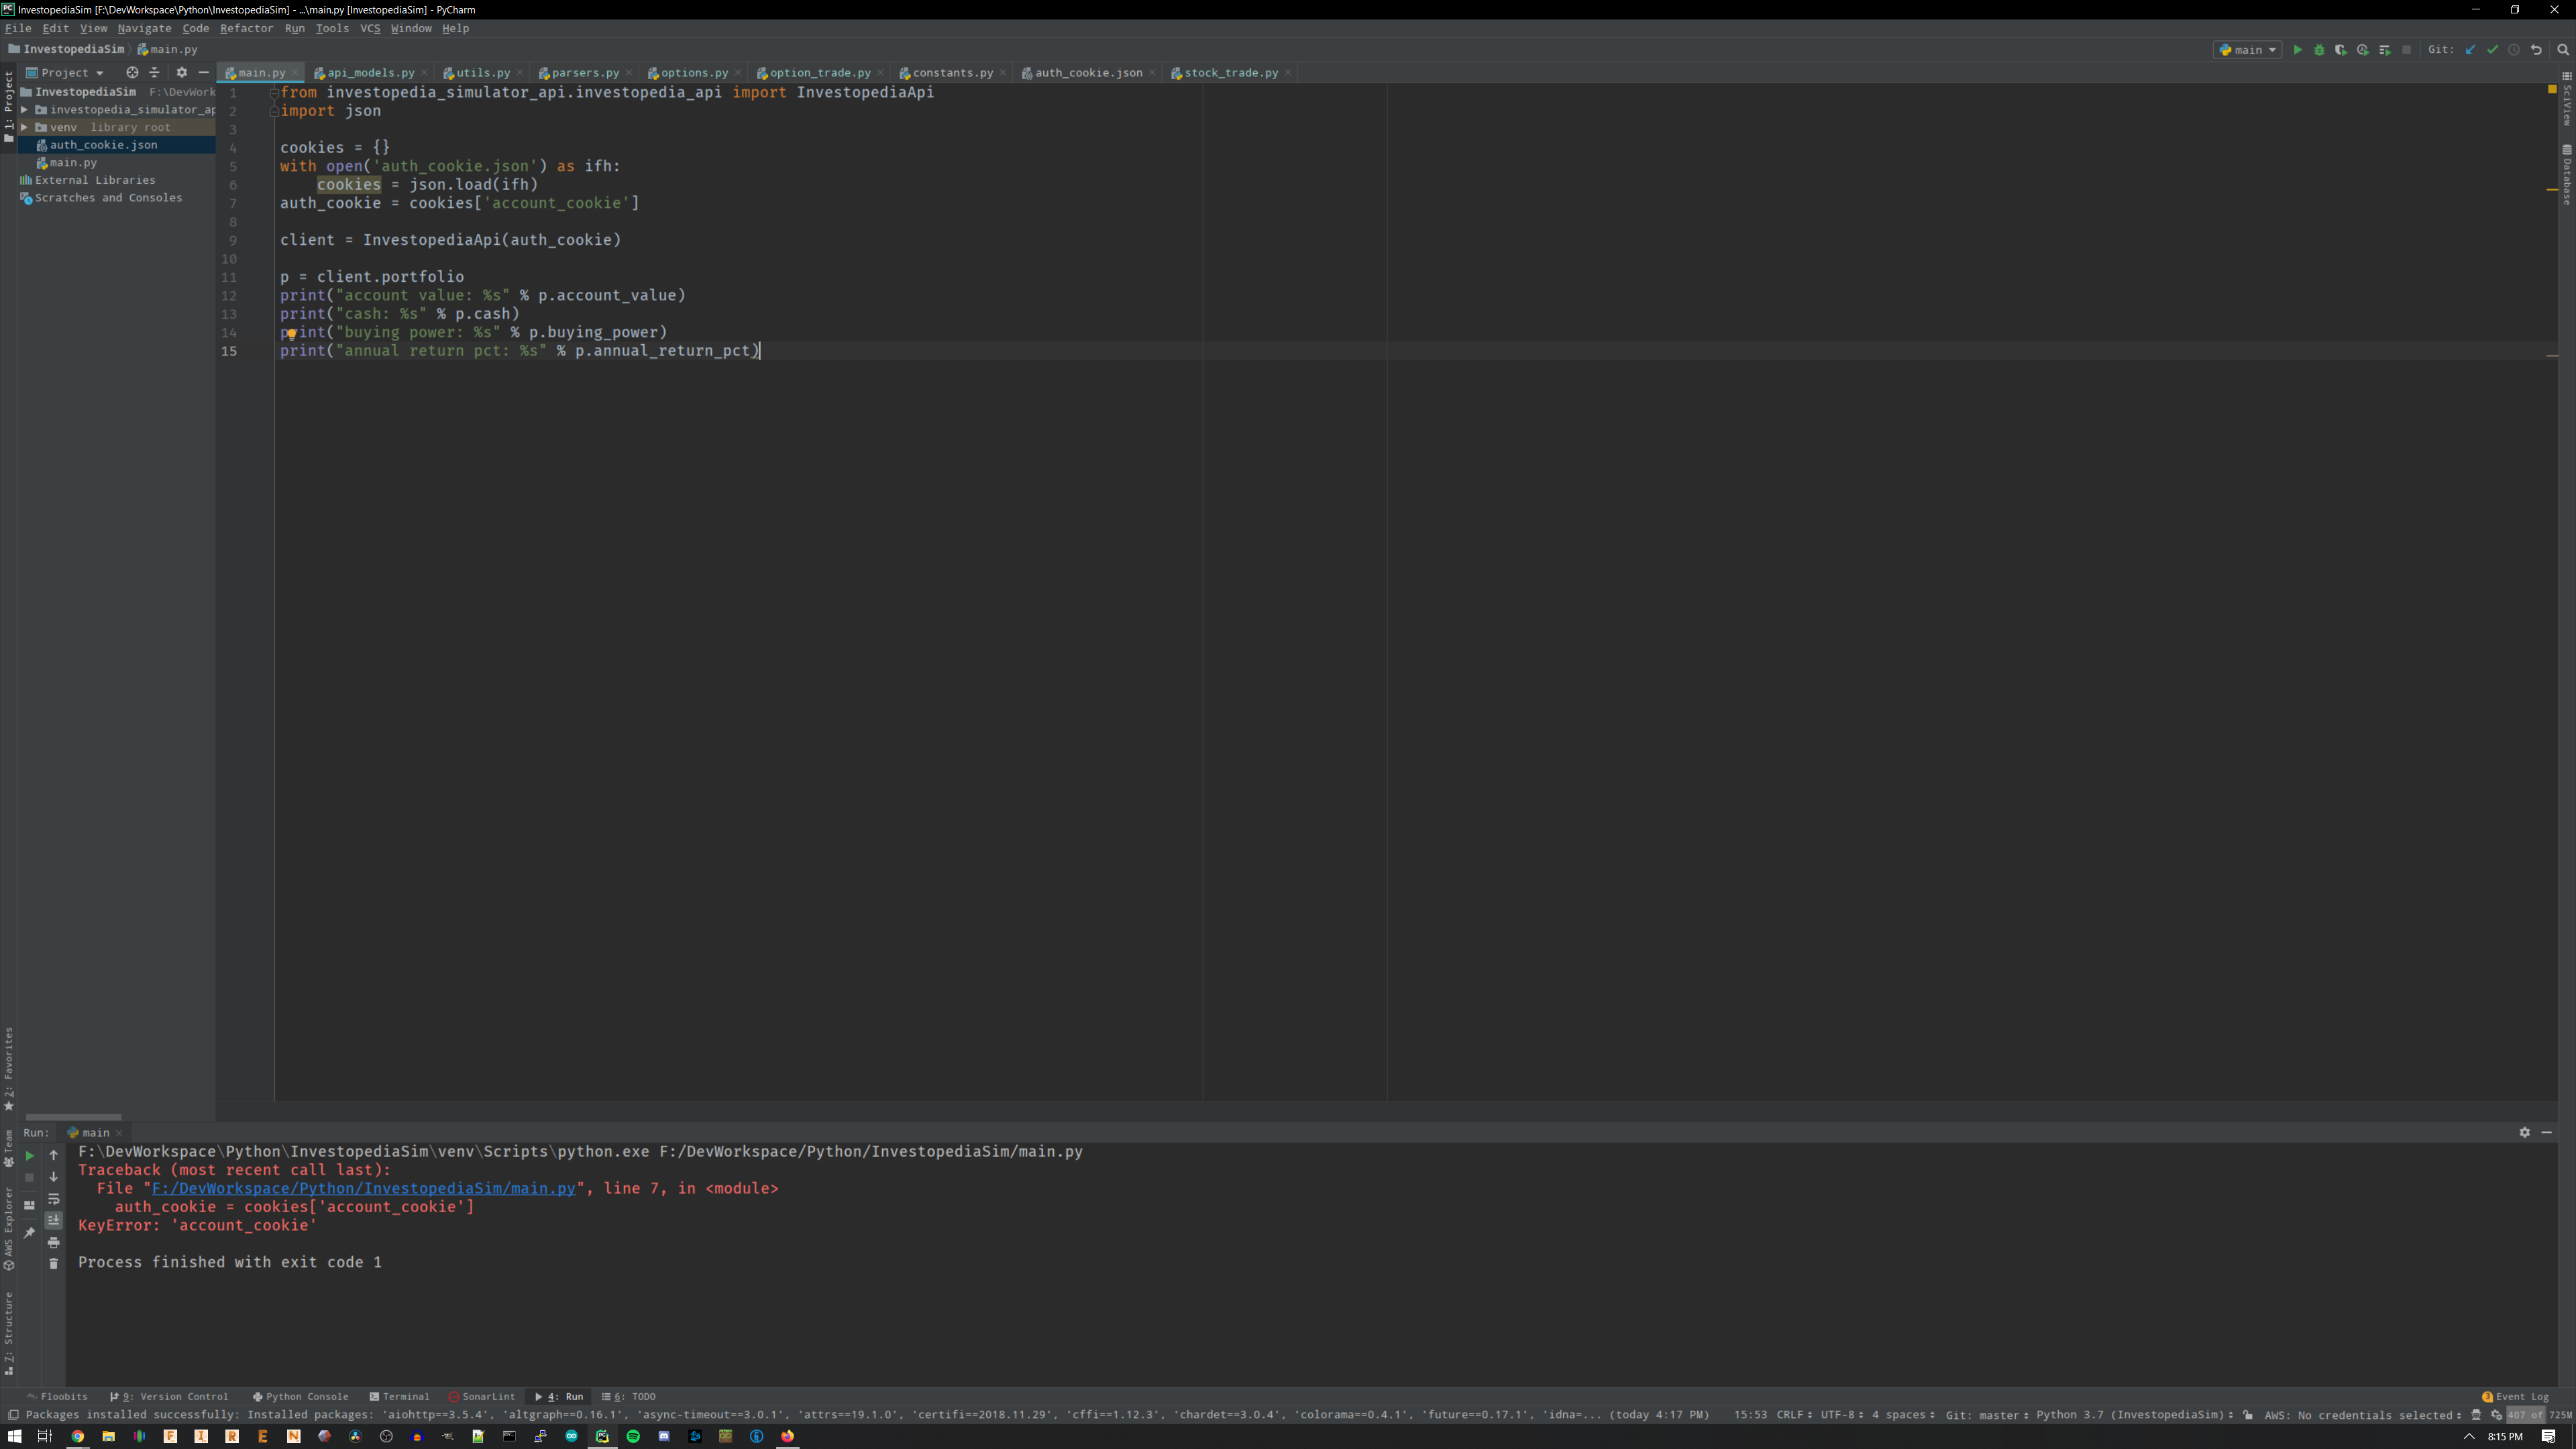Open Search Everywhere magnifier icon
Viewport: 2576px width, 1449px height.
click(2563, 50)
